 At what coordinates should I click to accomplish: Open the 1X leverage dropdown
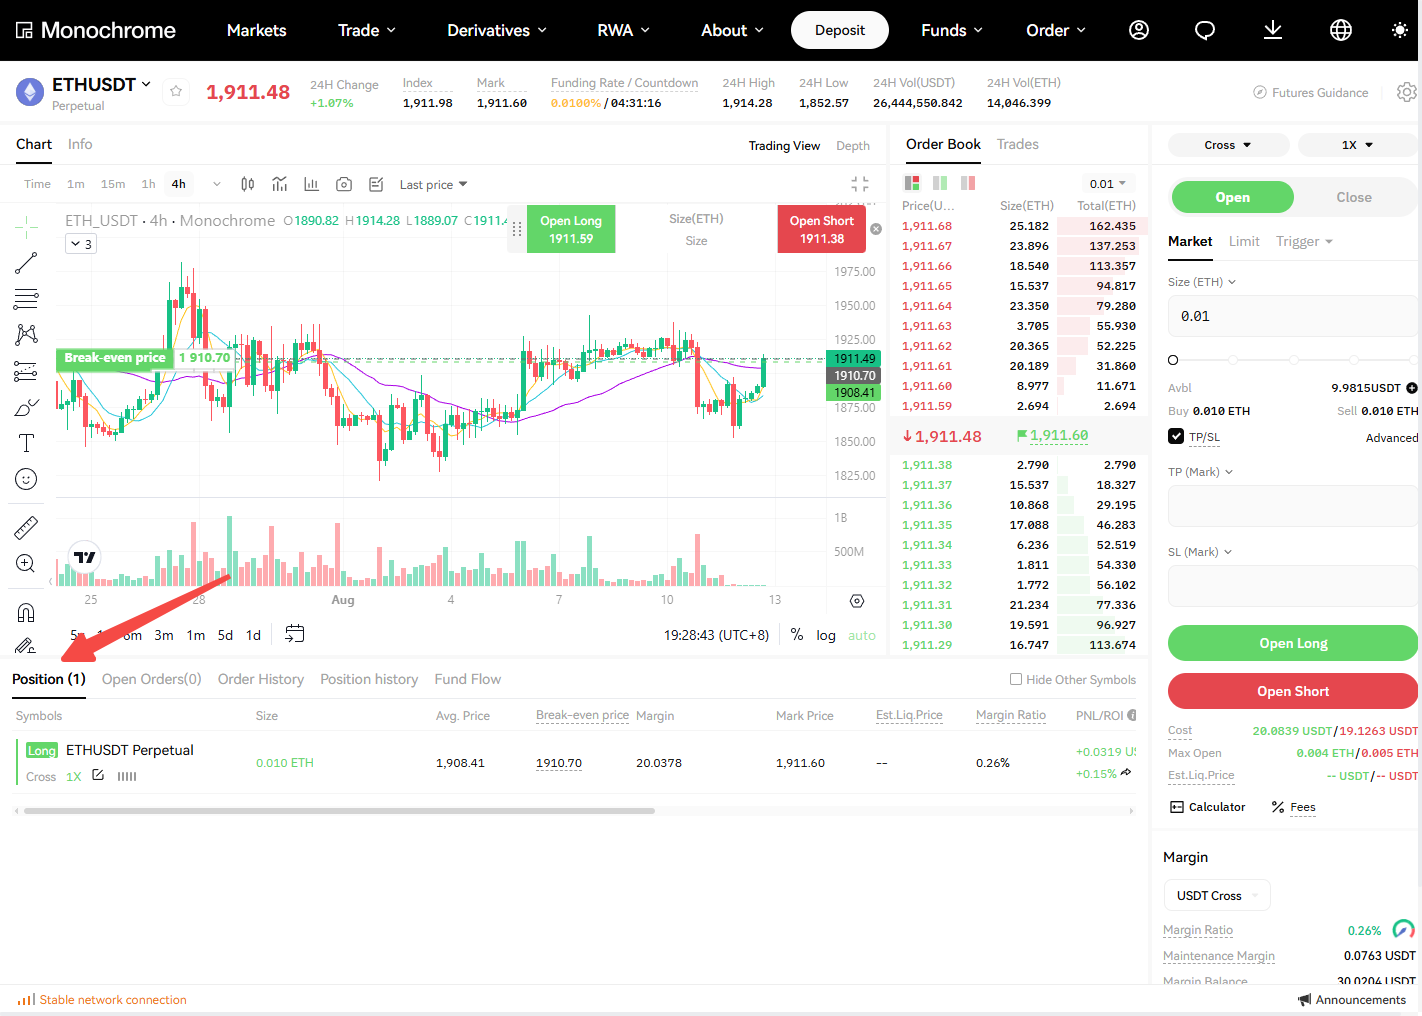(x=1357, y=145)
